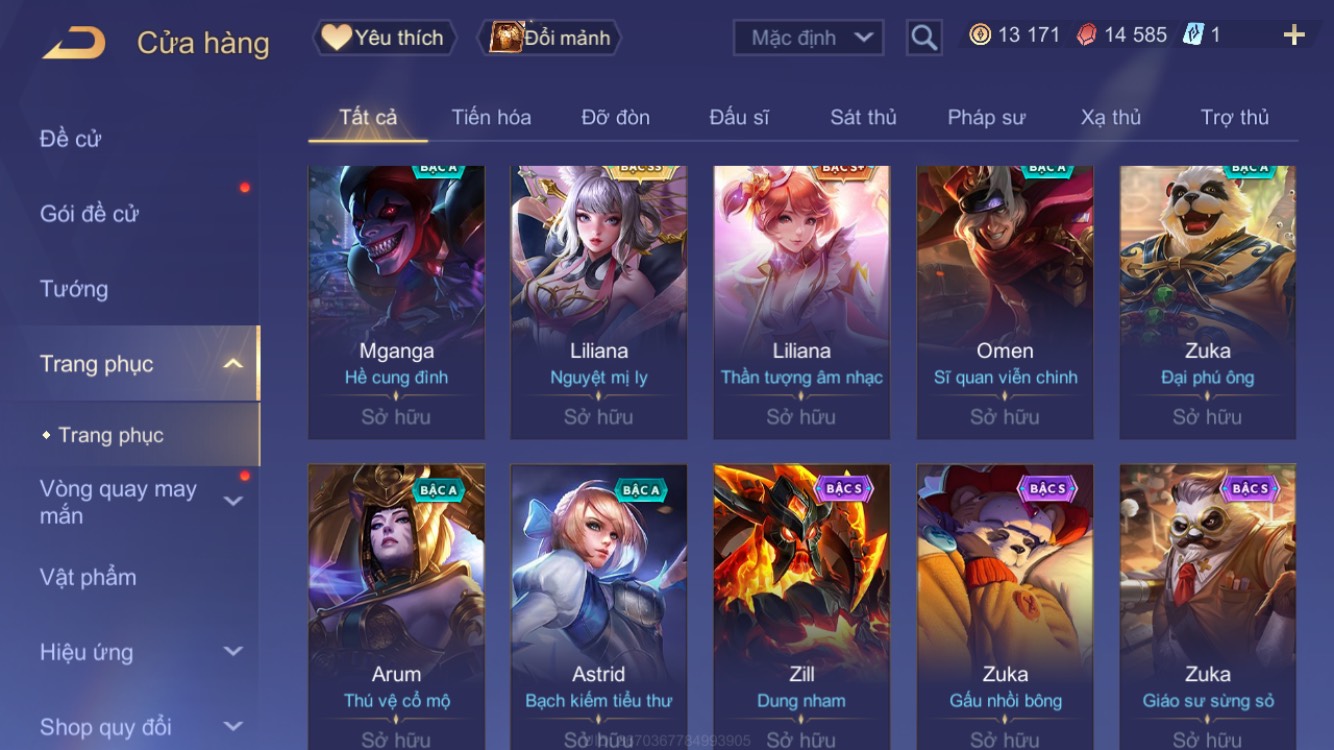The height and width of the screenshot is (750, 1334).
Task: Open Đổi mảnh chest exchange
Action: coord(551,38)
